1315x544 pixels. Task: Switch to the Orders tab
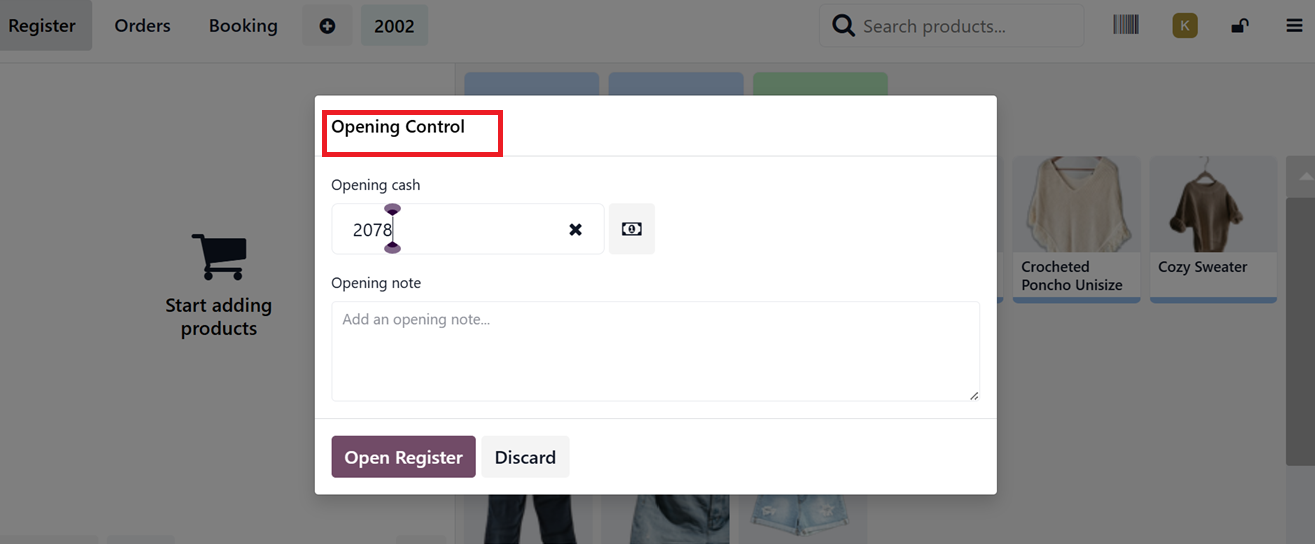[142, 26]
